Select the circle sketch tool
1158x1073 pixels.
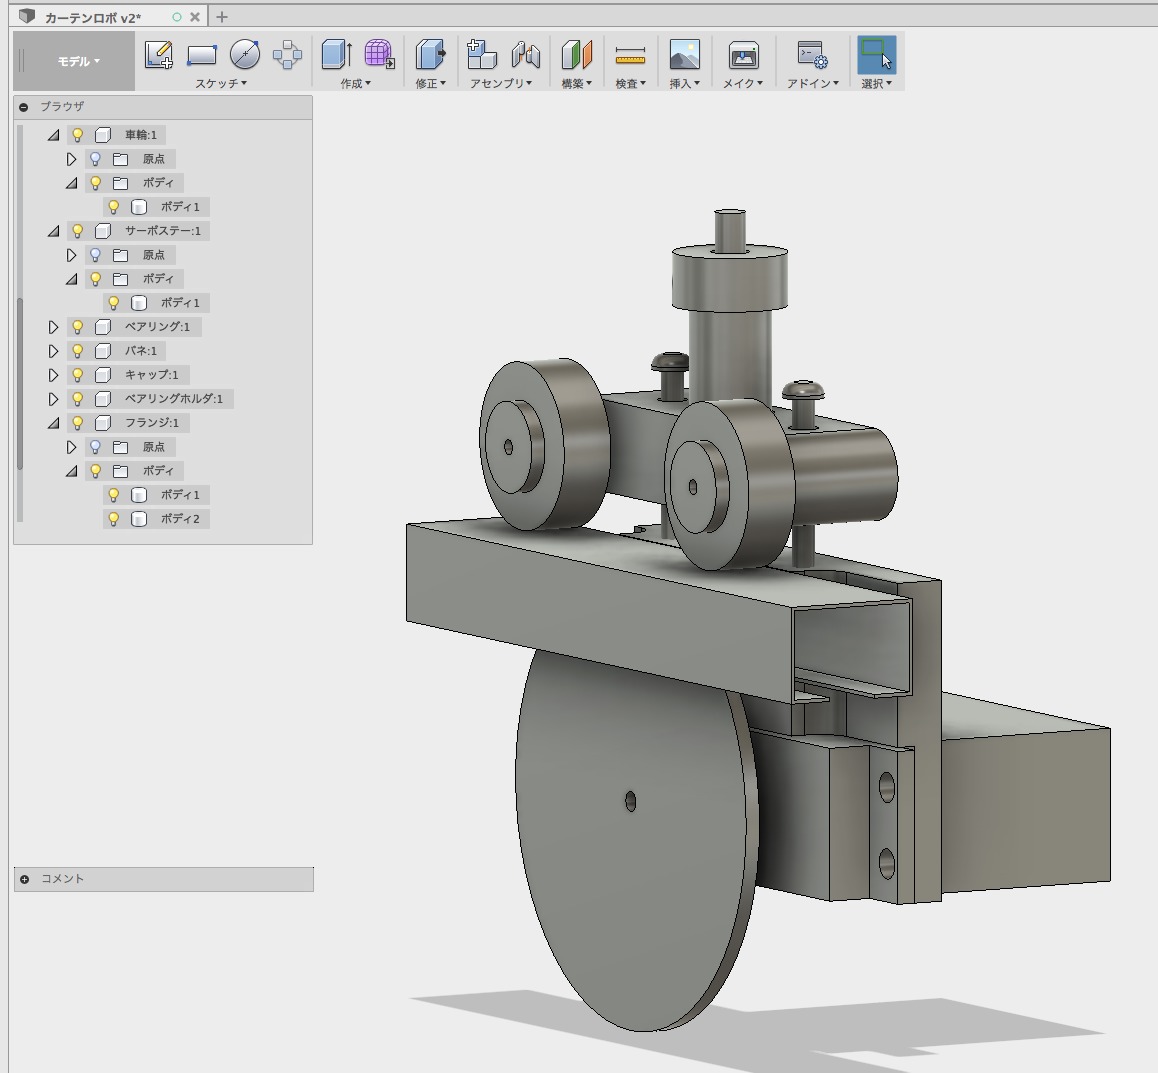click(245, 55)
